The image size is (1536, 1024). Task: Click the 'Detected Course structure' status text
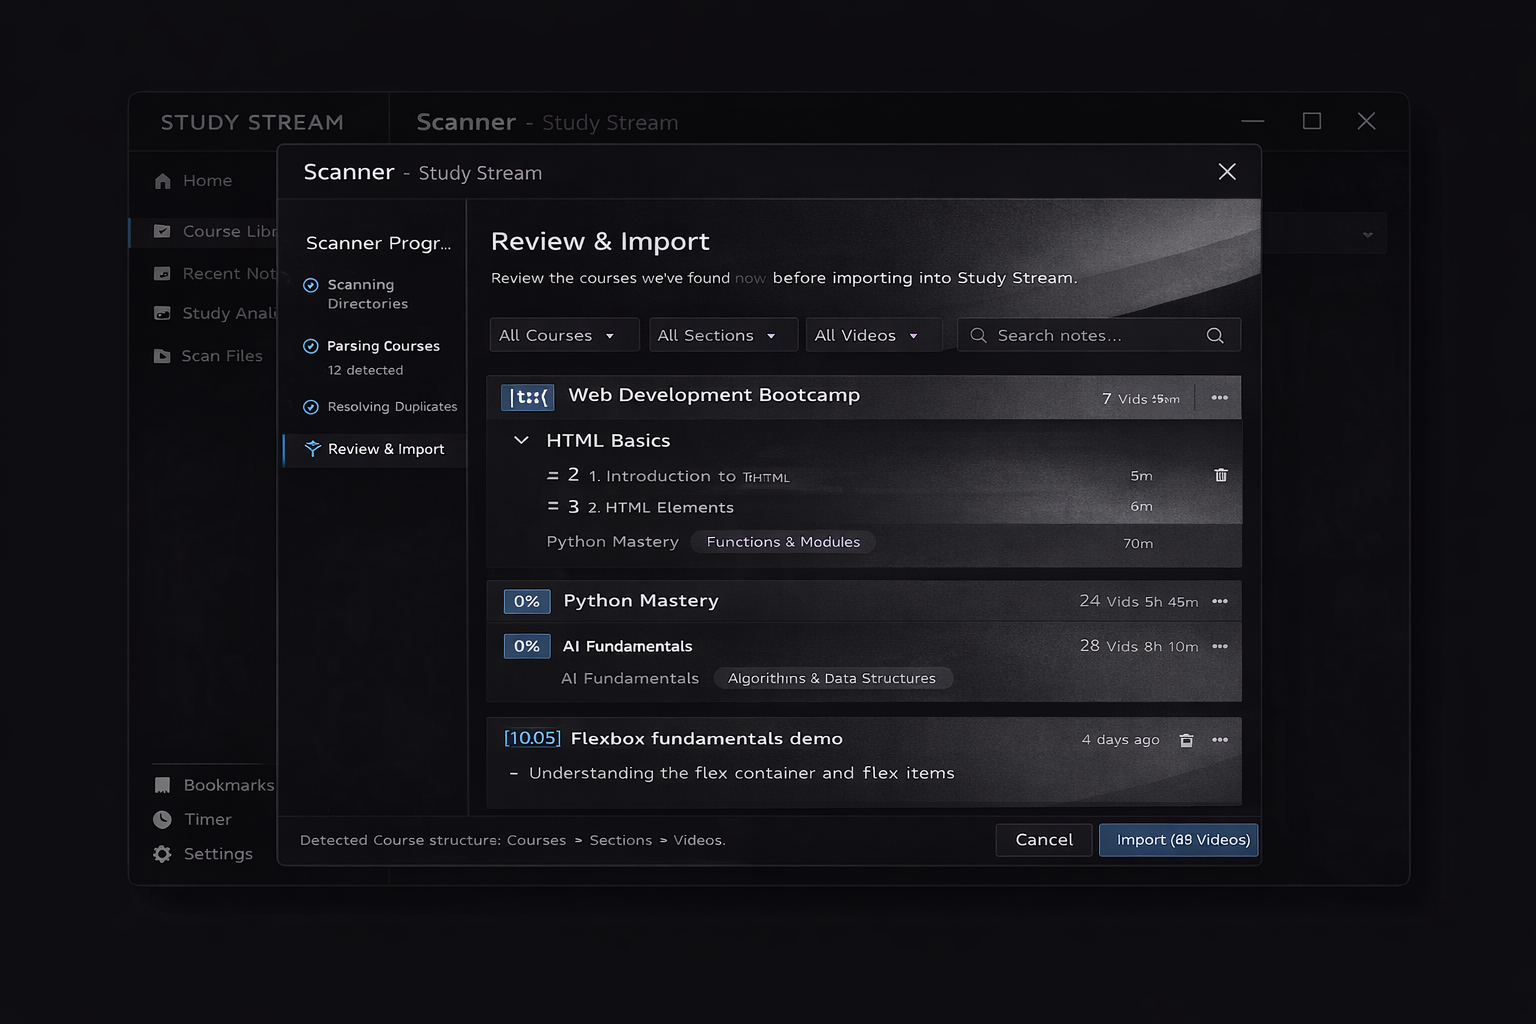513,840
